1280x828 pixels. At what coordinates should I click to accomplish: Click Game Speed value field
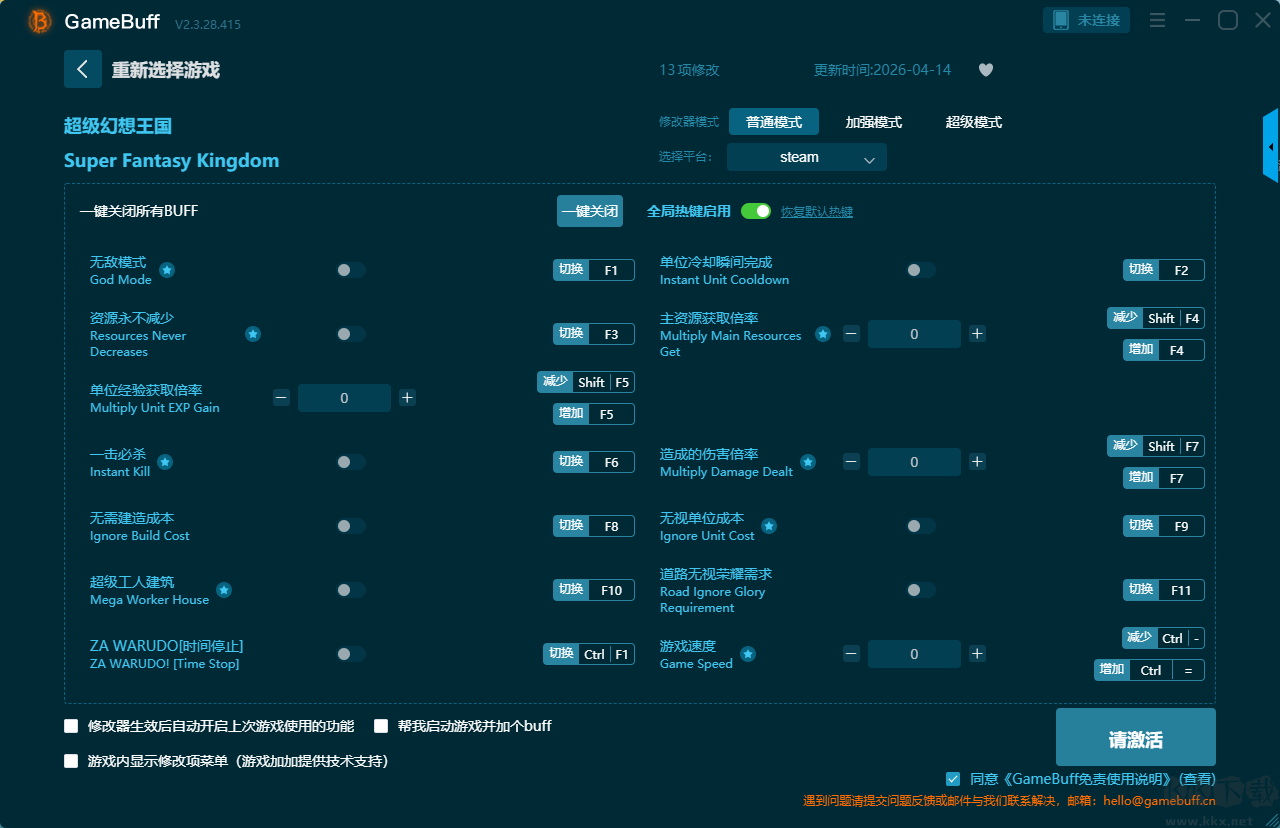[x=914, y=654]
